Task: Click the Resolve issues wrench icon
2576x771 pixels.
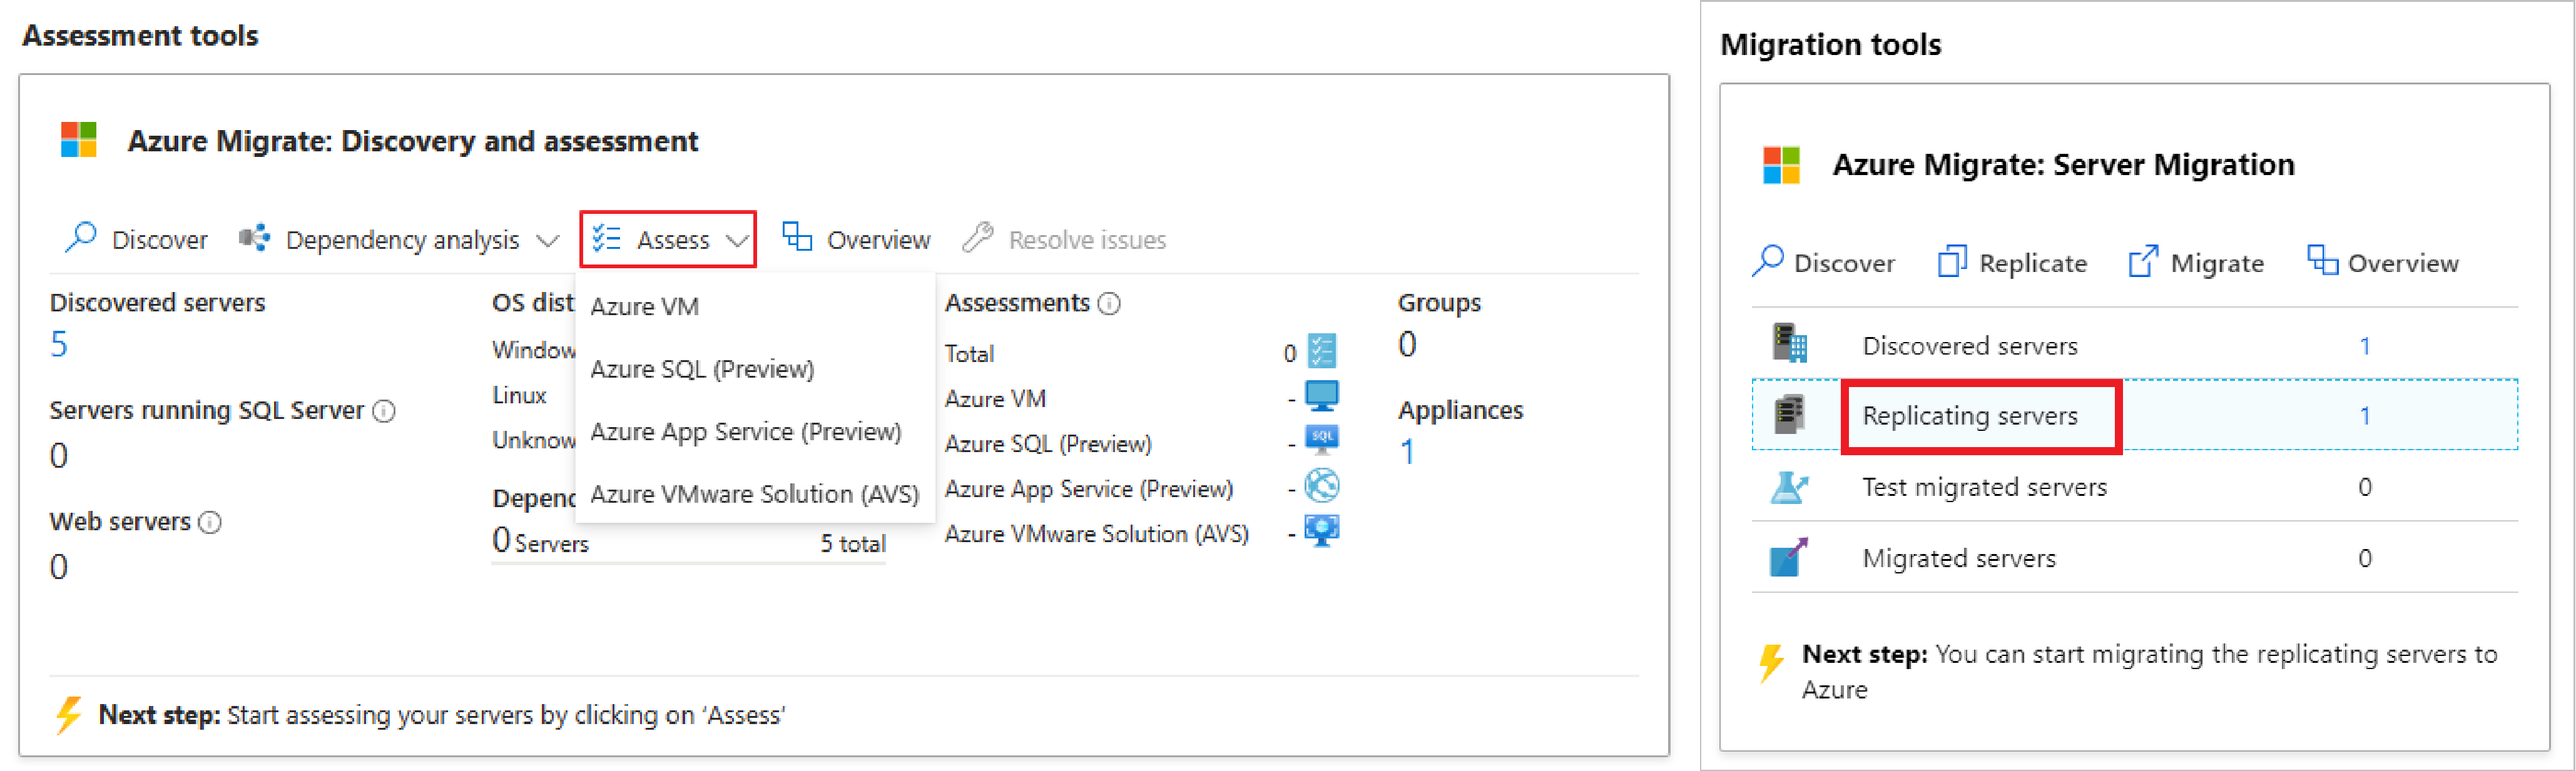Action: click(978, 238)
